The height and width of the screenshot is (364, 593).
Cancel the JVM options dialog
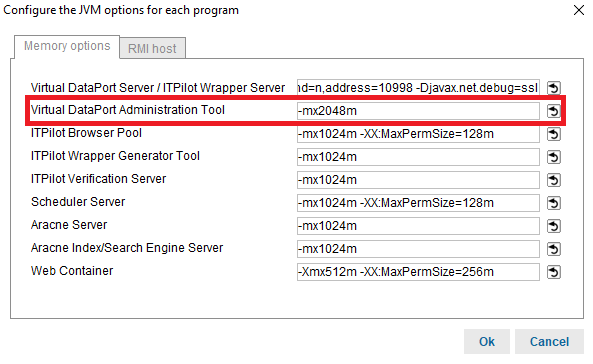click(549, 341)
